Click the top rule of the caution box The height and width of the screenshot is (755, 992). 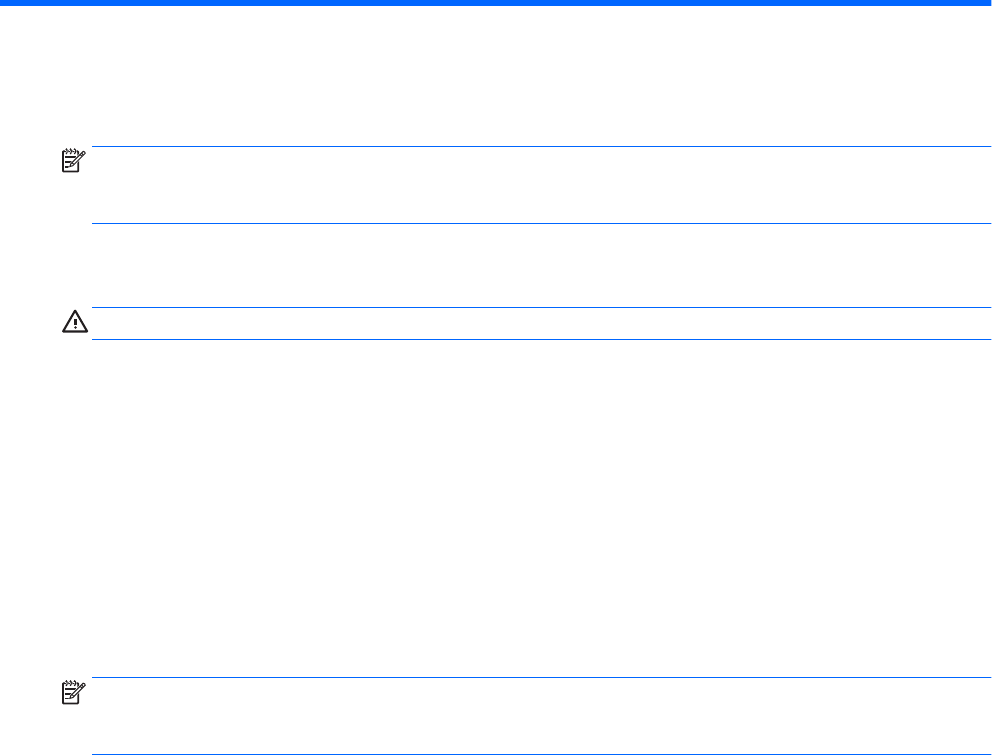point(530,307)
